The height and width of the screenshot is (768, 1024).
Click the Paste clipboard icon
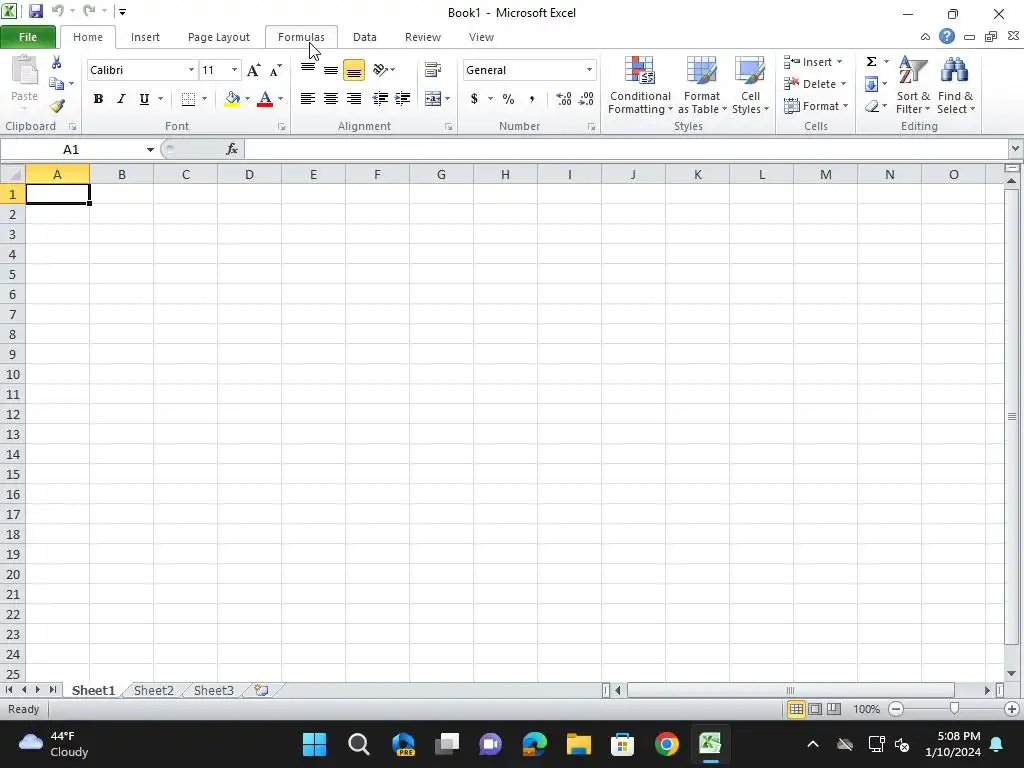pos(25,71)
